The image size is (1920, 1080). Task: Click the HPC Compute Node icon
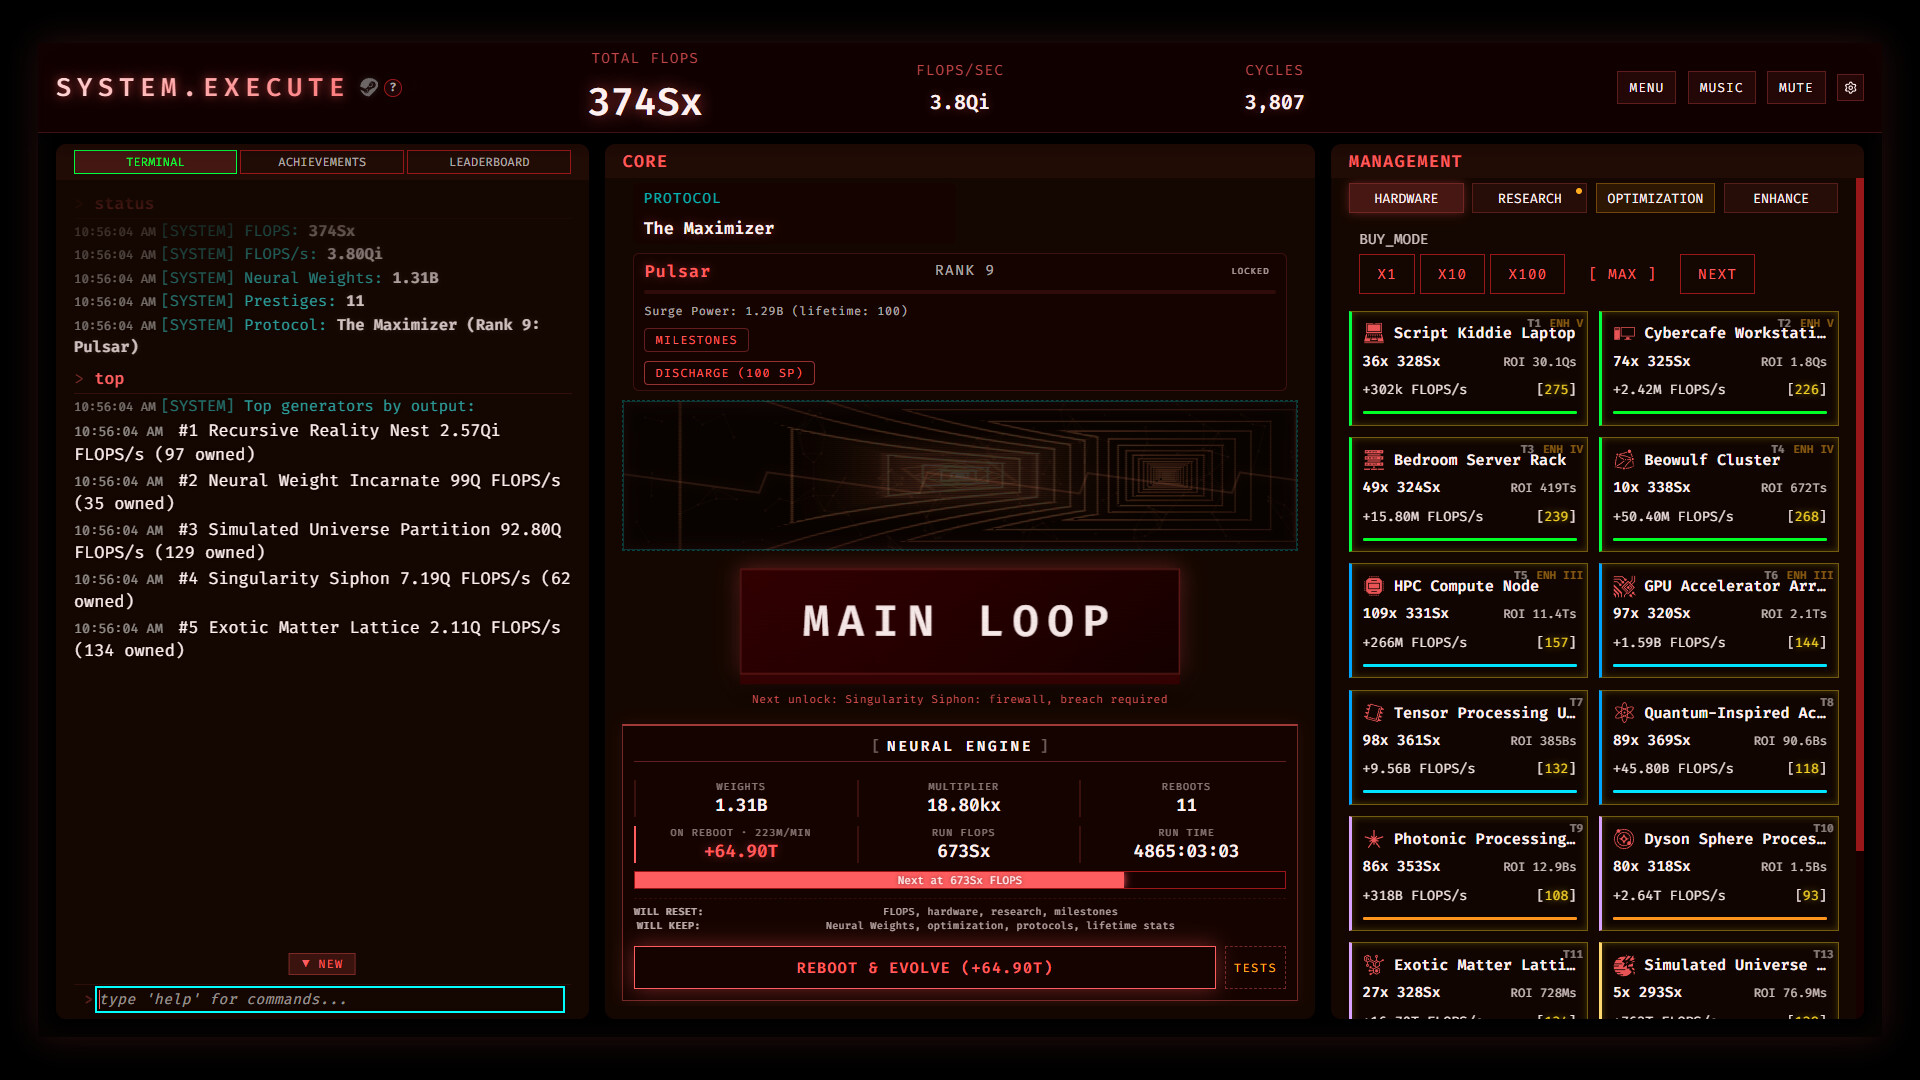click(x=1374, y=586)
